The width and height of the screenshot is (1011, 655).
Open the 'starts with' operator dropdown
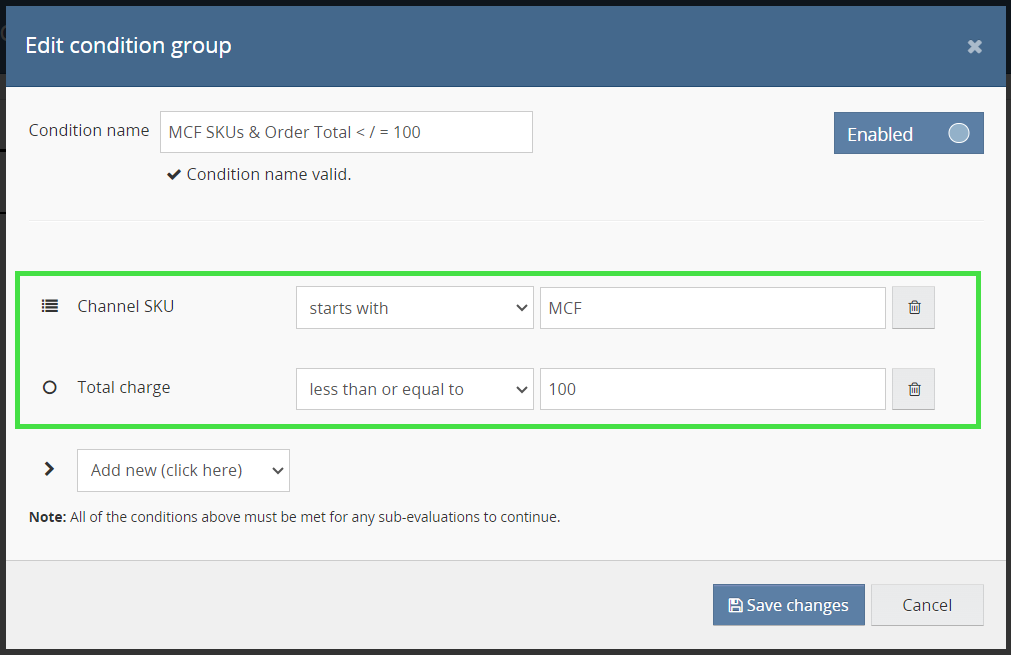pyautogui.click(x=415, y=308)
